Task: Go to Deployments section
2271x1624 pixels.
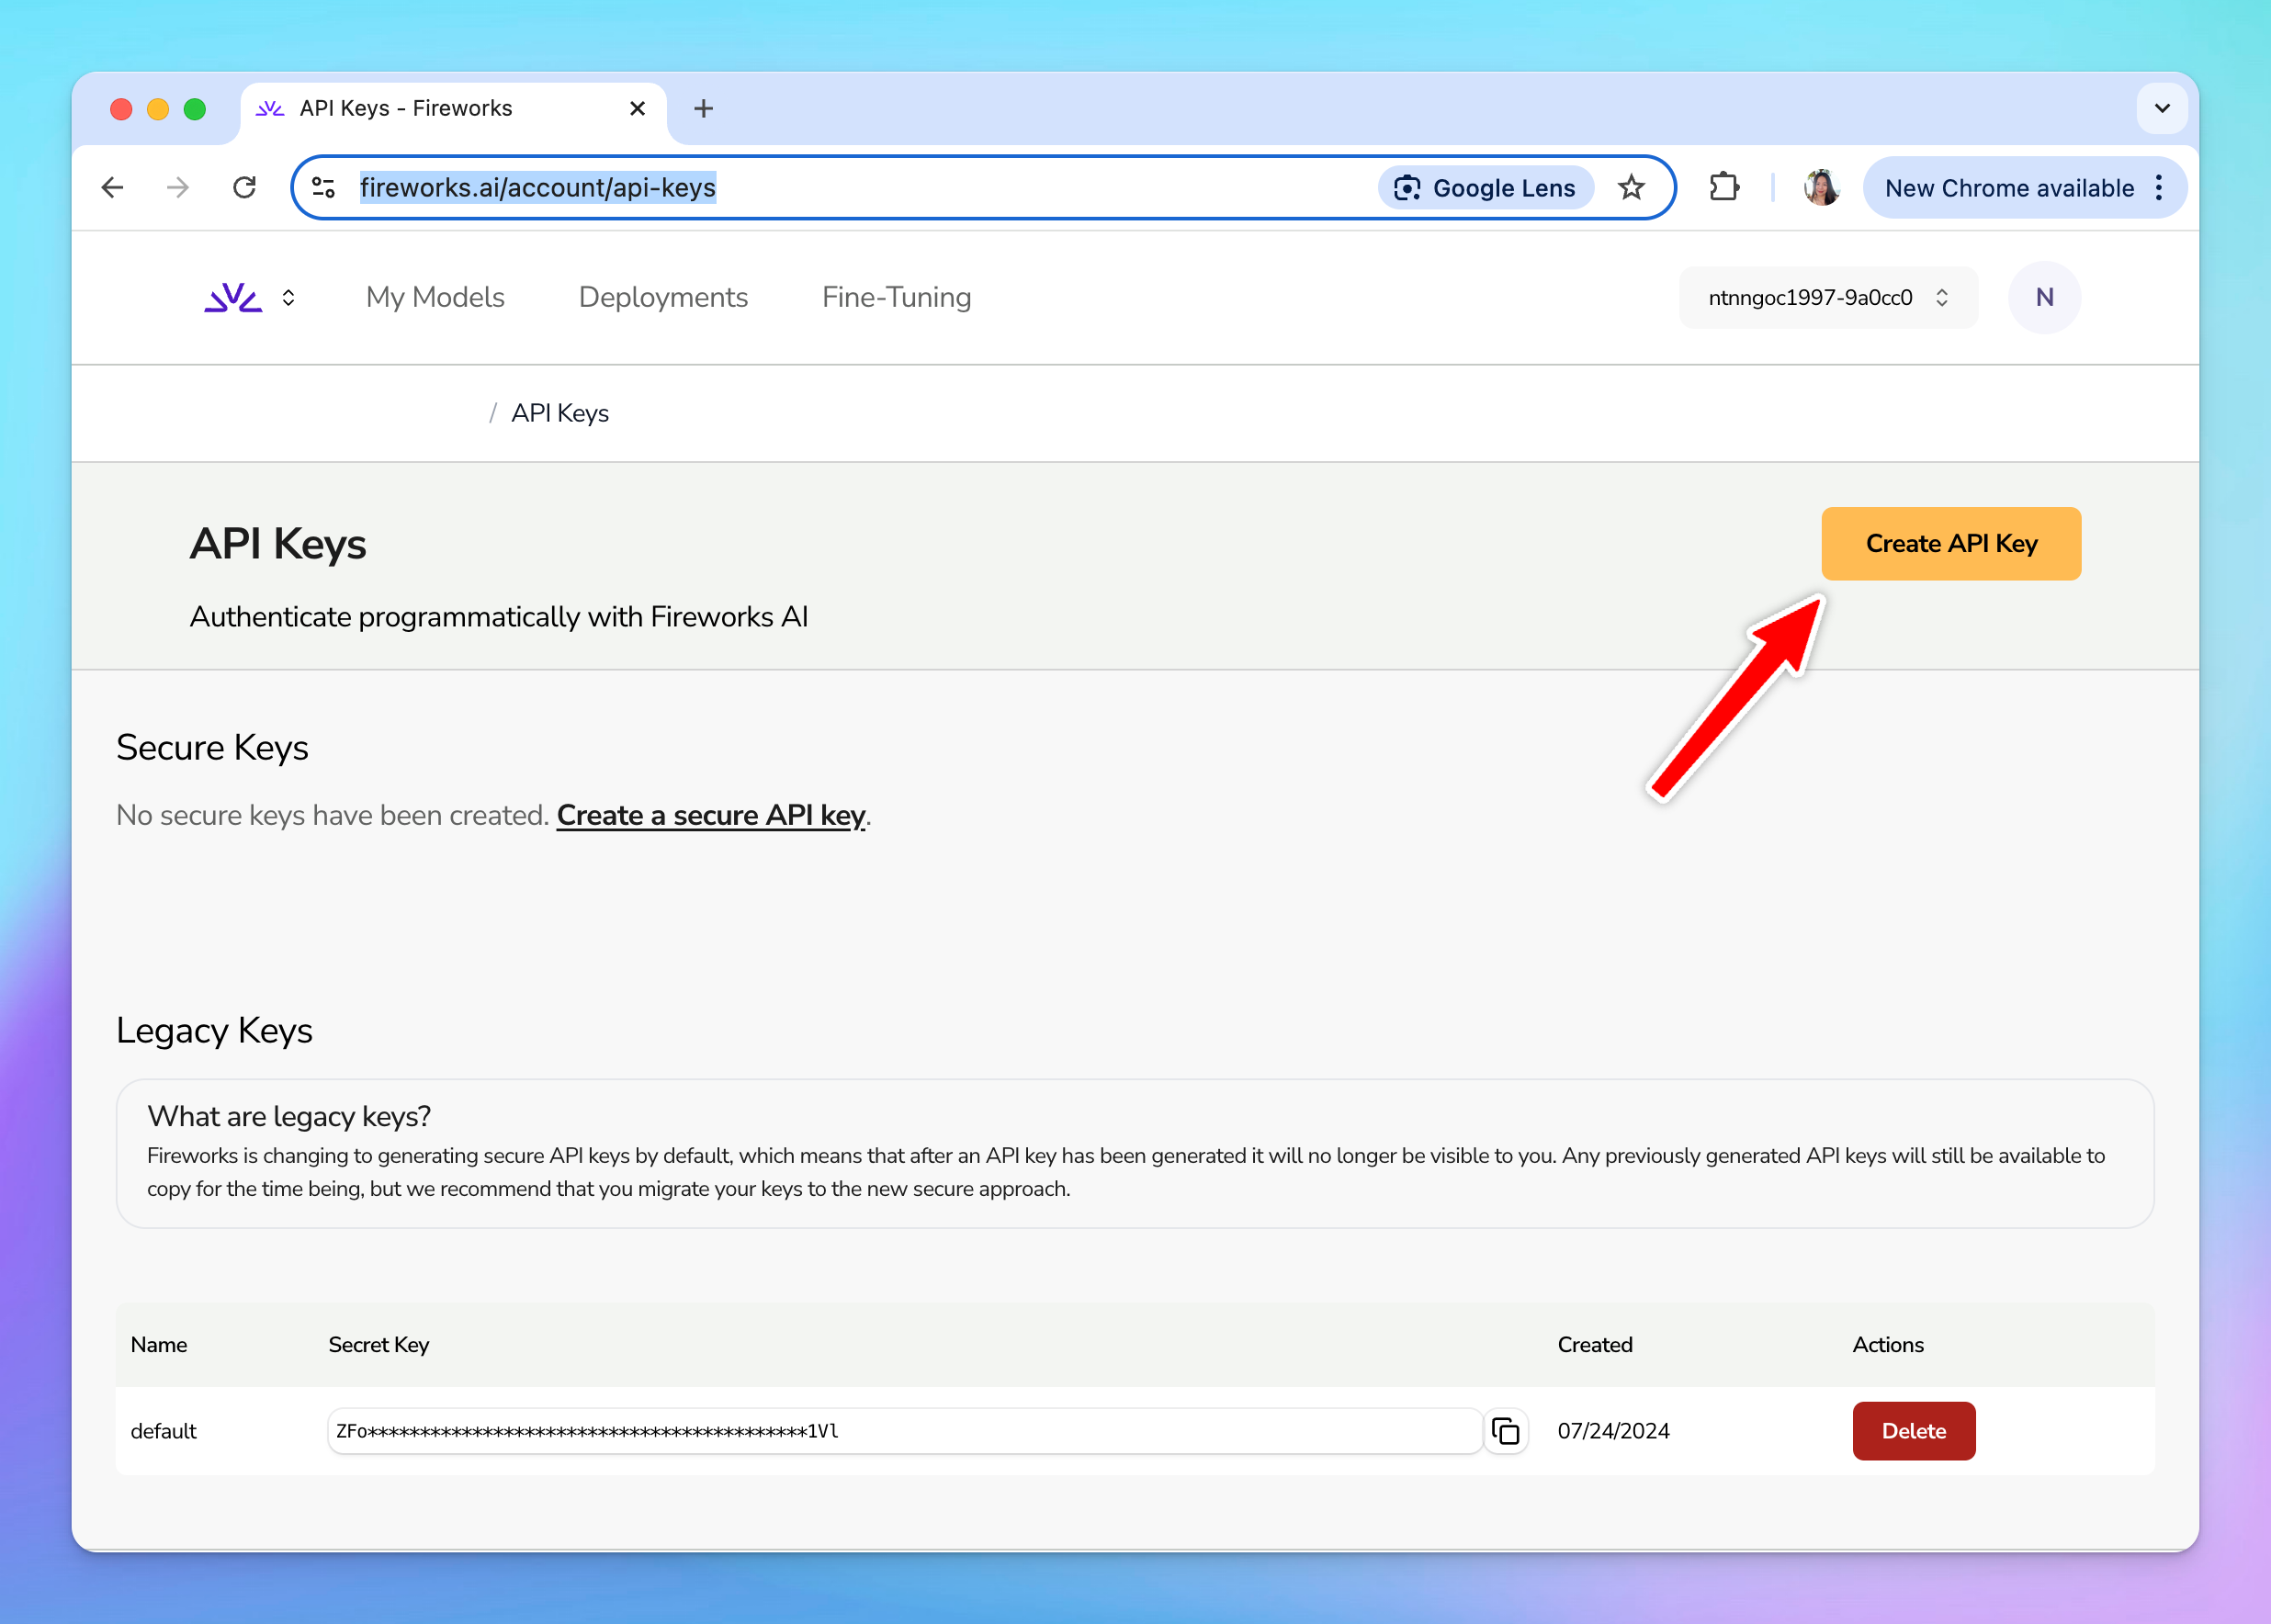Action: [663, 298]
